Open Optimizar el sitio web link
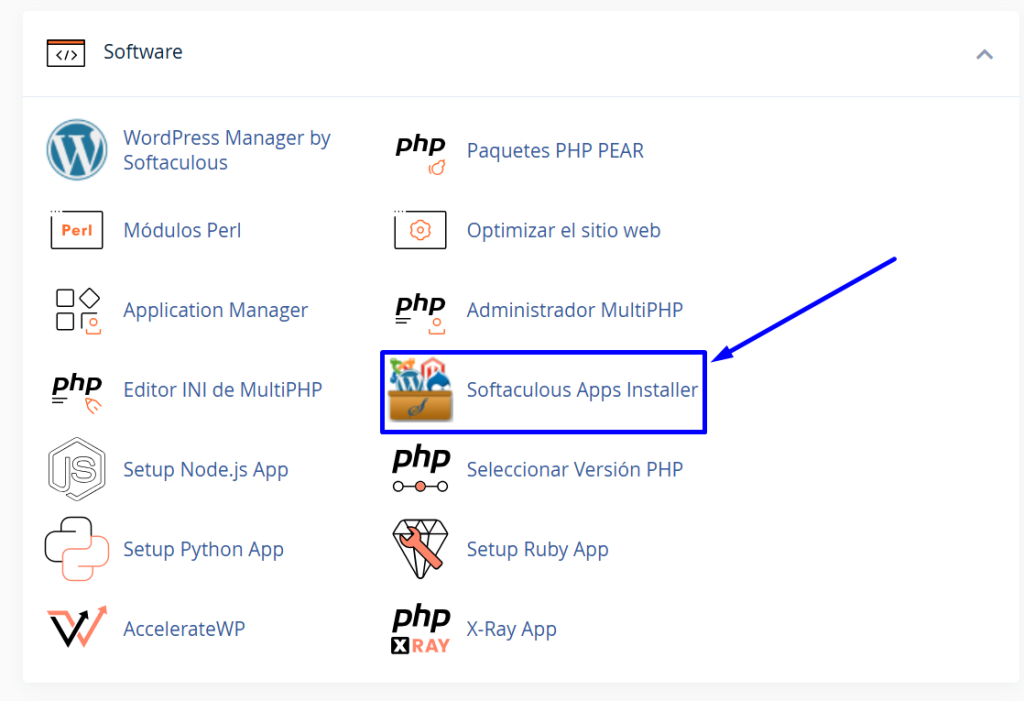Image resolution: width=1024 pixels, height=701 pixels. 564,230
